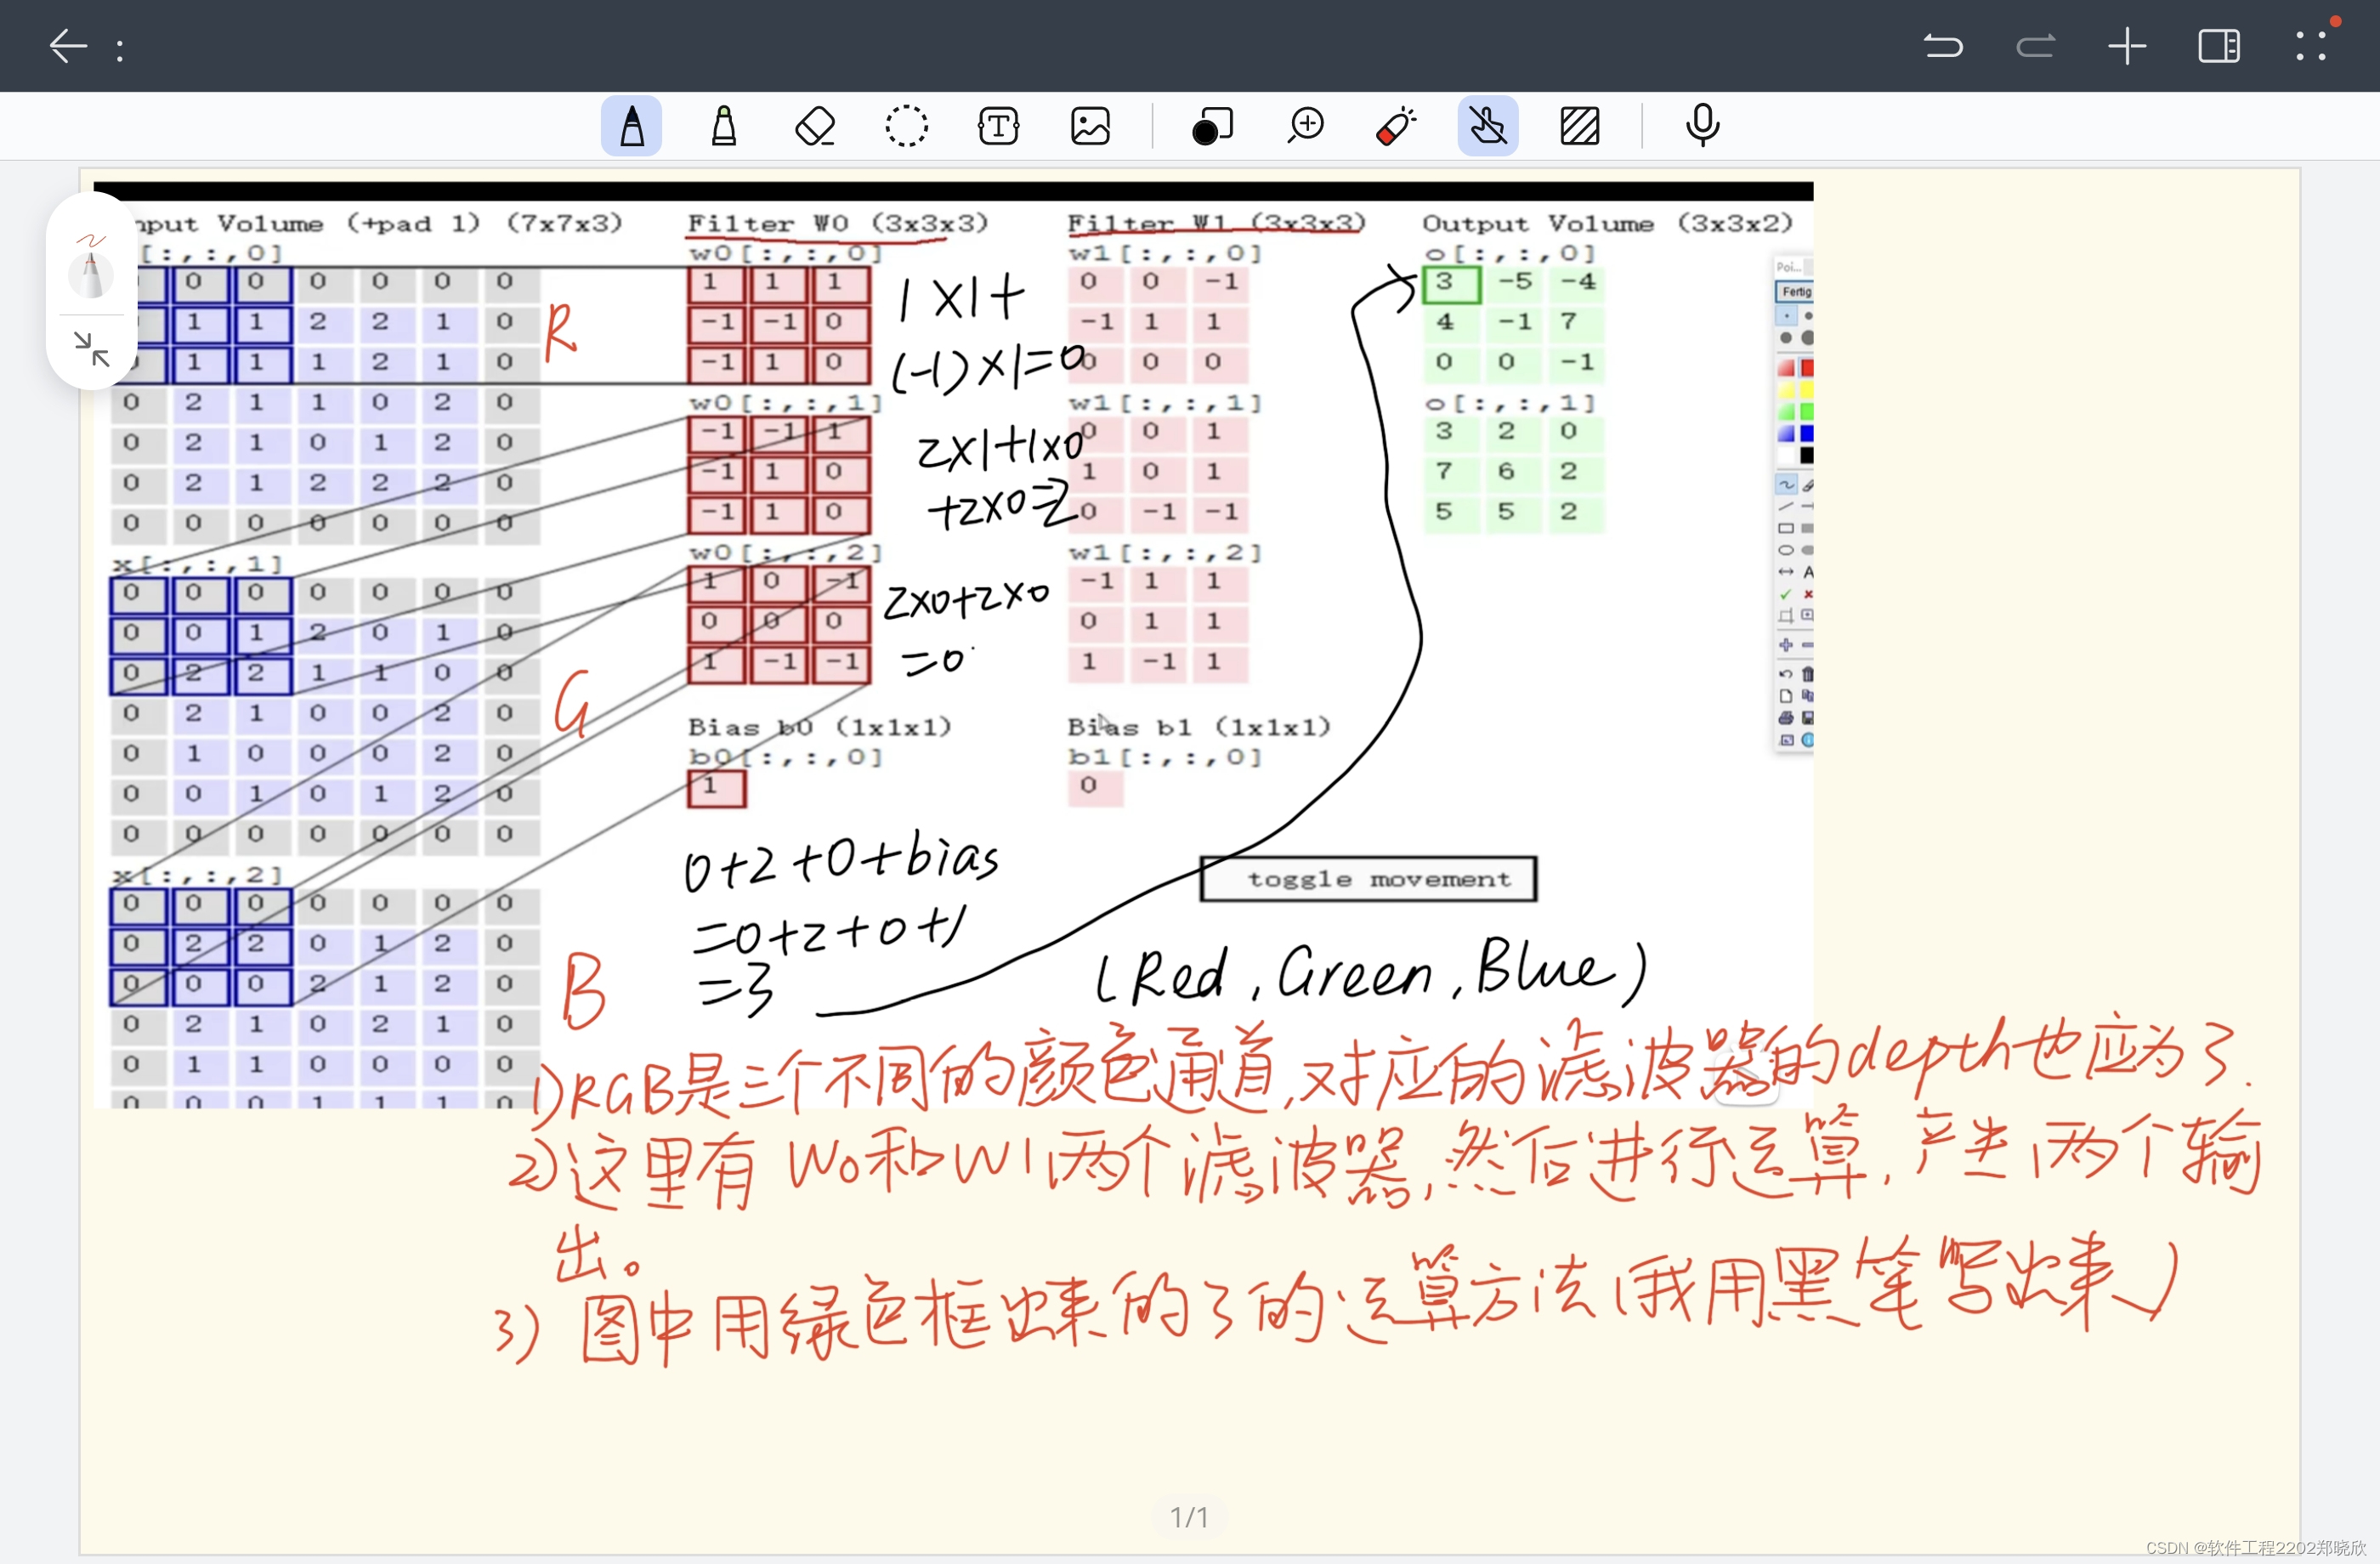The image size is (2380, 1564).
Task: Toggle the split view sidebar panel
Action: coord(2218,46)
